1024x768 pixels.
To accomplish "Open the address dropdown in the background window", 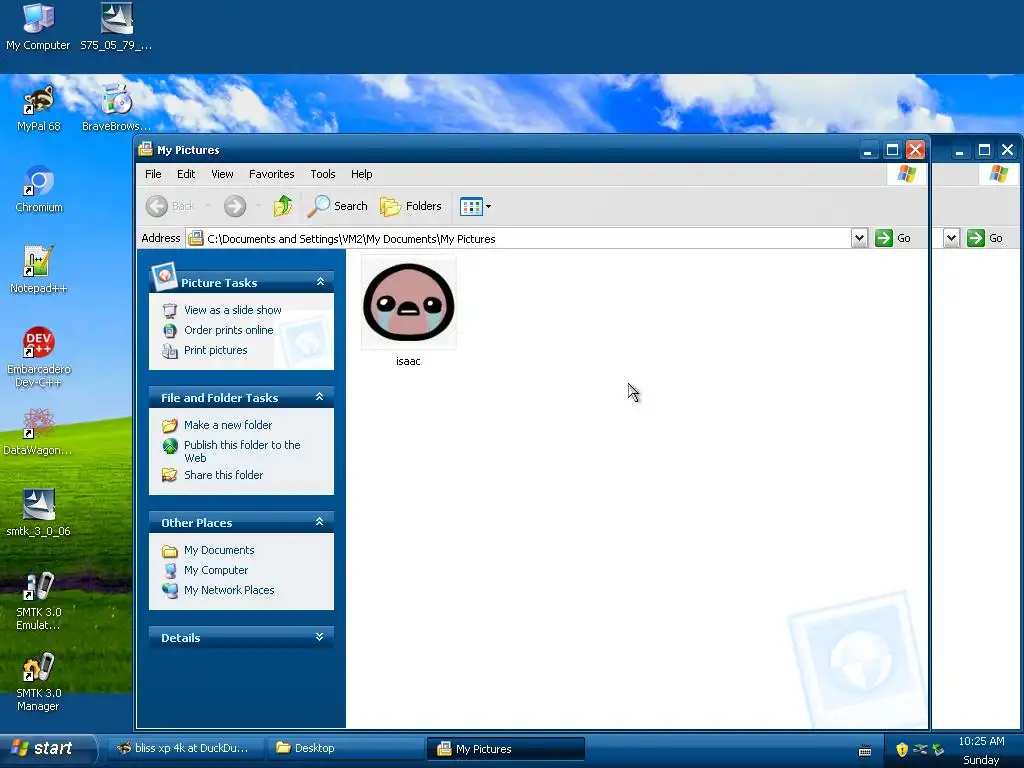I will click(952, 238).
